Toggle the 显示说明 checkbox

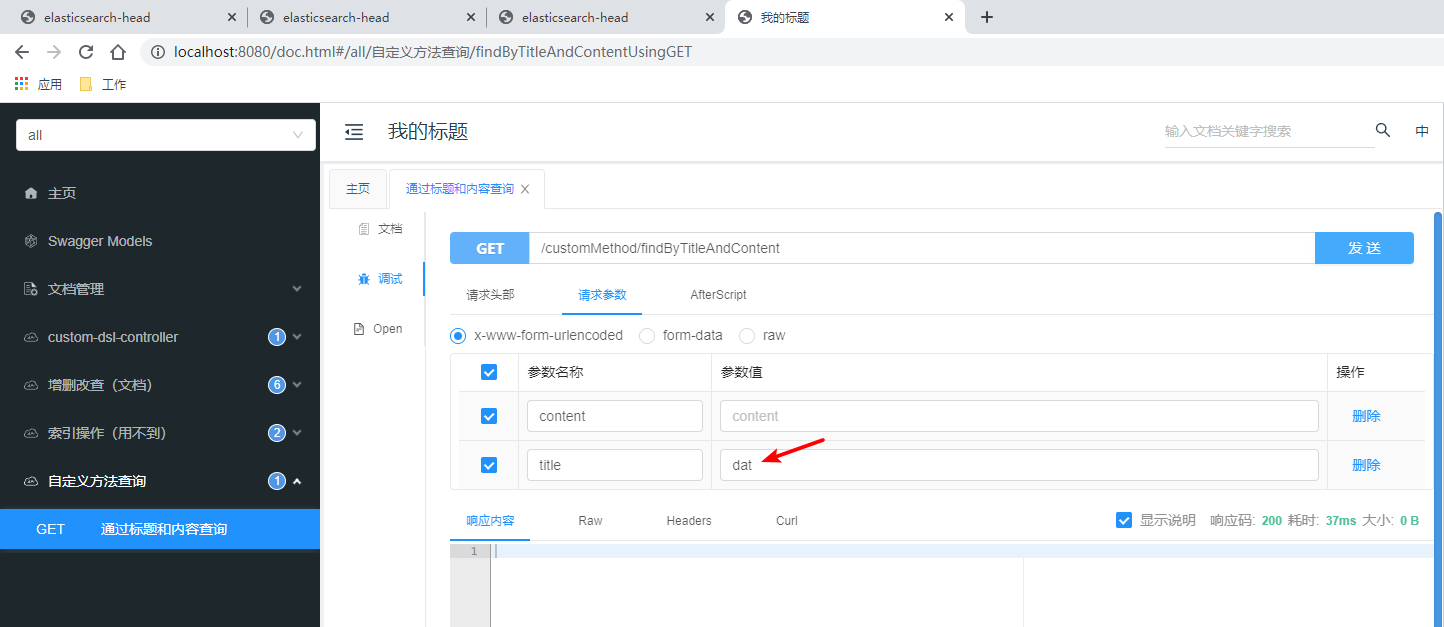(x=1124, y=520)
